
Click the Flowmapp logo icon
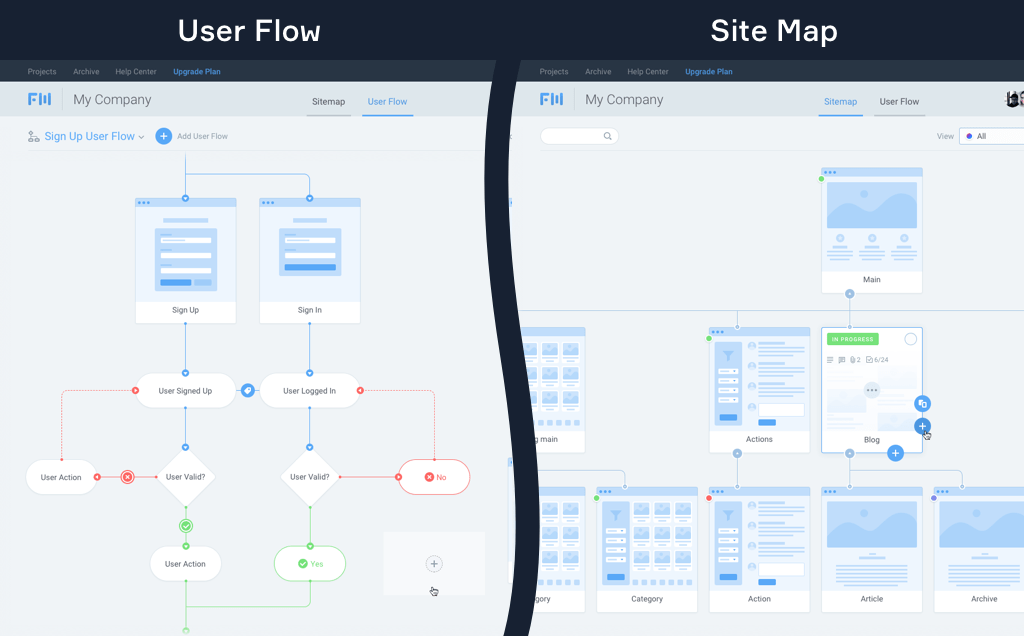point(40,99)
